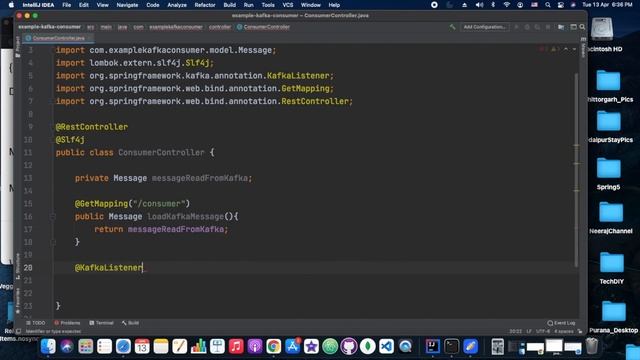640x360 pixels.
Task: Open Music app from the Dock
Action: click(x=236, y=347)
